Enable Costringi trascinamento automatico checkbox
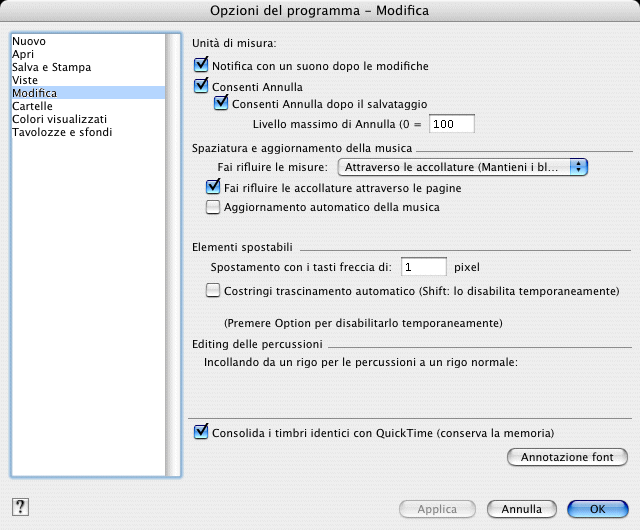Screen dimensions: 640x530 (x=212, y=290)
